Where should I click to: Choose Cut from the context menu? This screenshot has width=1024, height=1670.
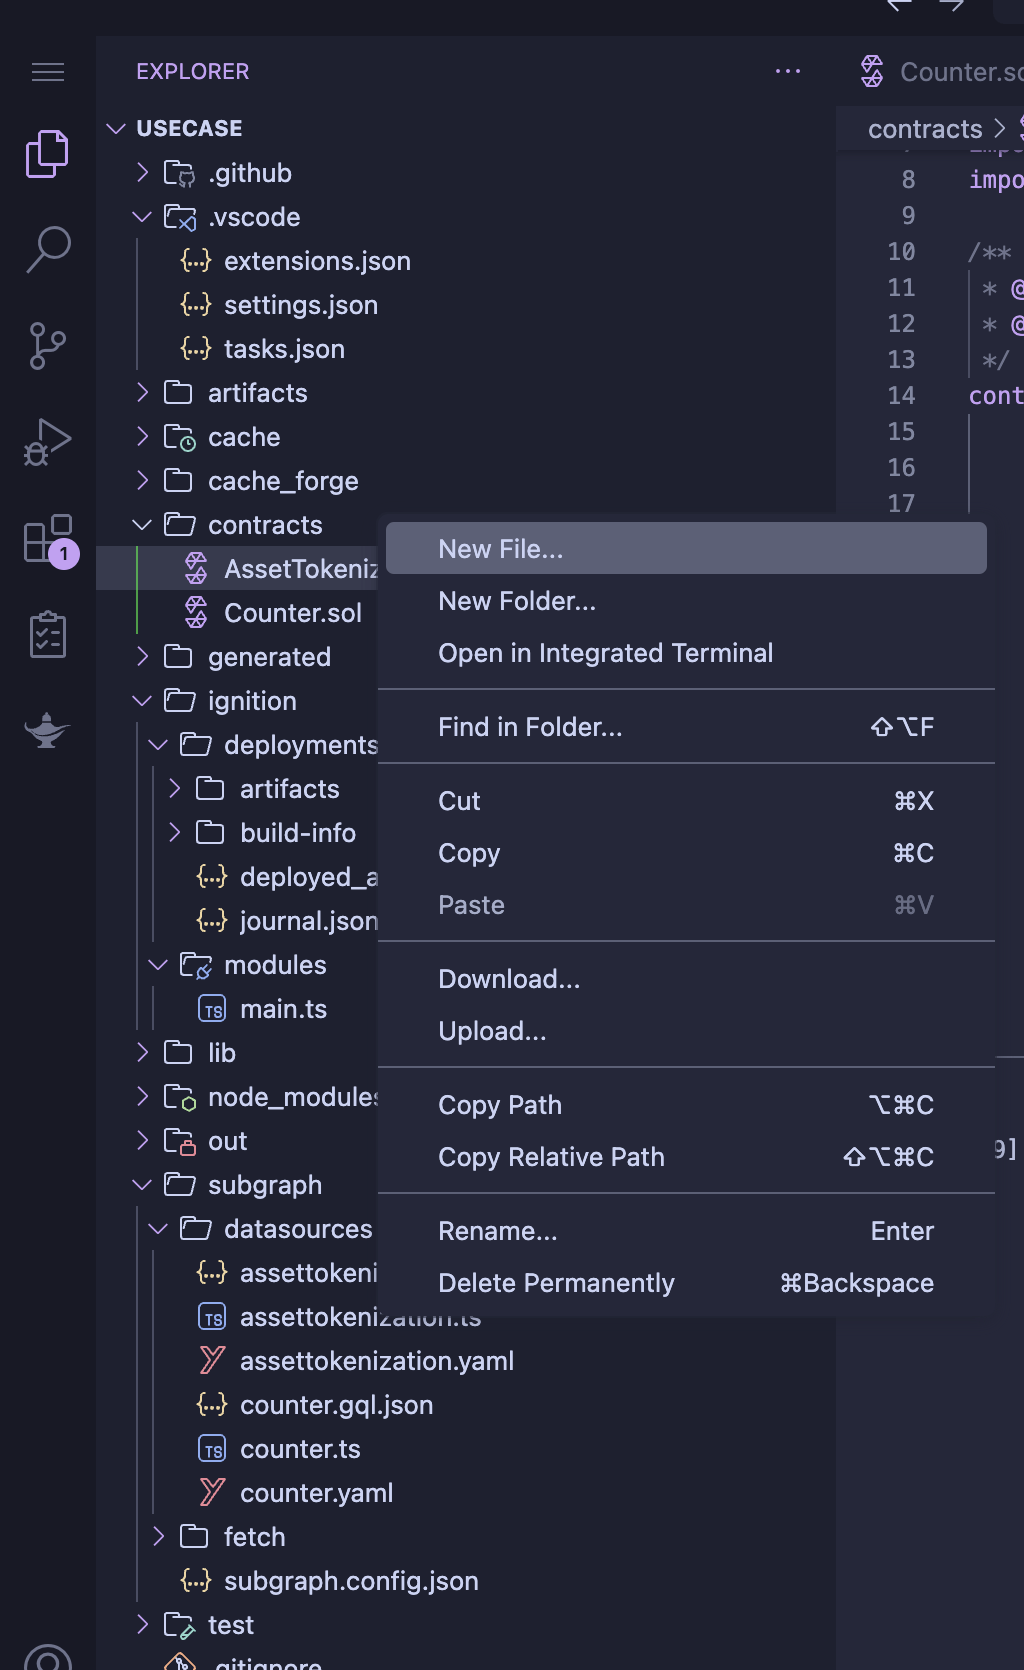pos(686,801)
